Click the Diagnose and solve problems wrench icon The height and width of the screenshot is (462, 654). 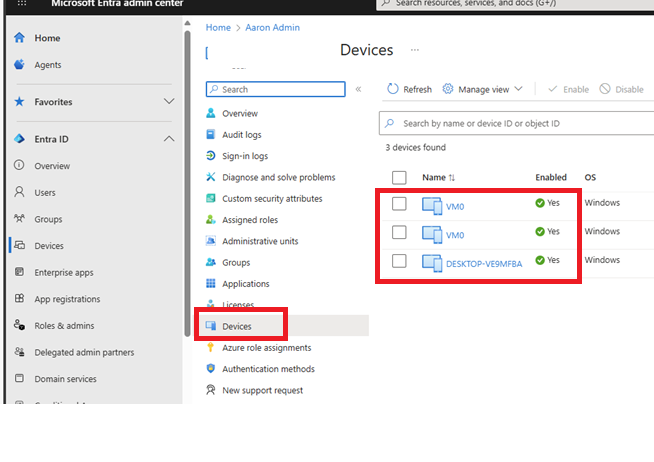(x=211, y=177)
